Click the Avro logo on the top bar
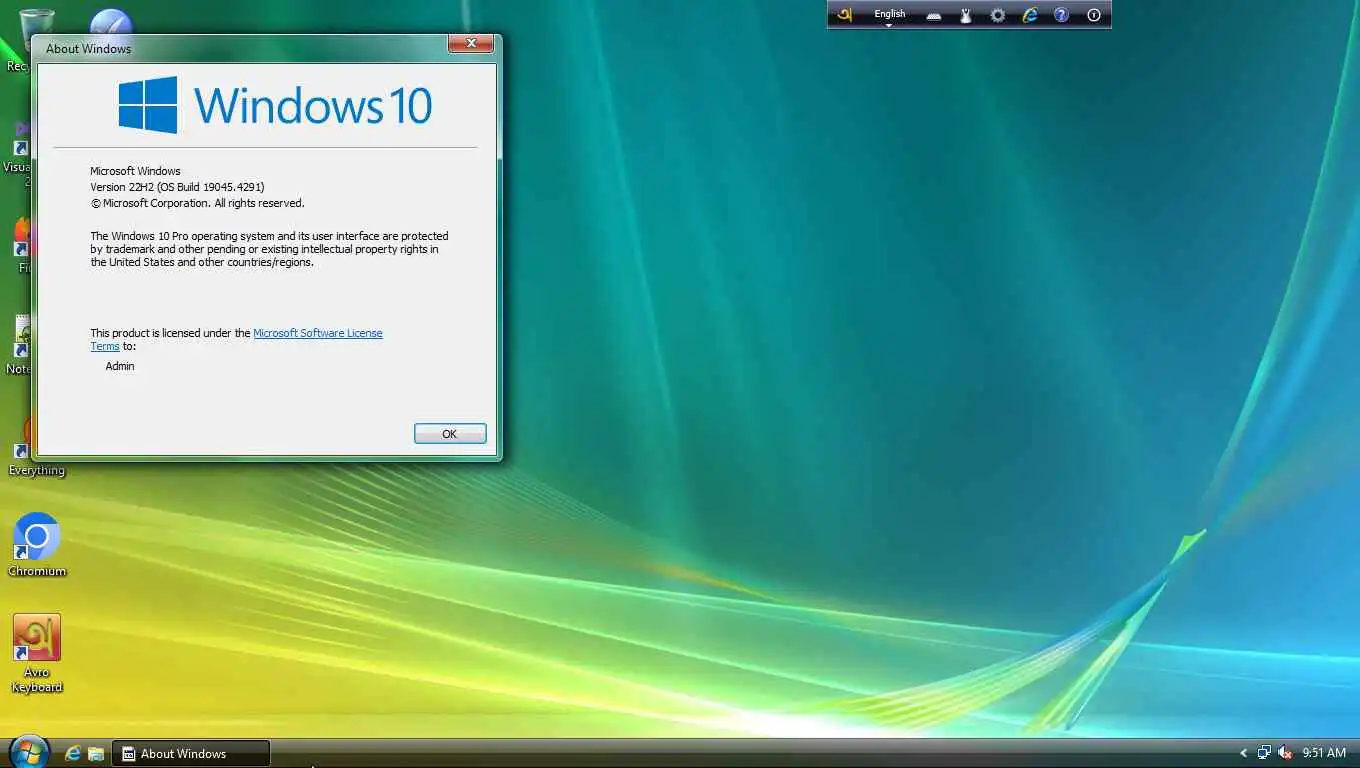Screen dimensions: 1360x768 click(845, 15)
